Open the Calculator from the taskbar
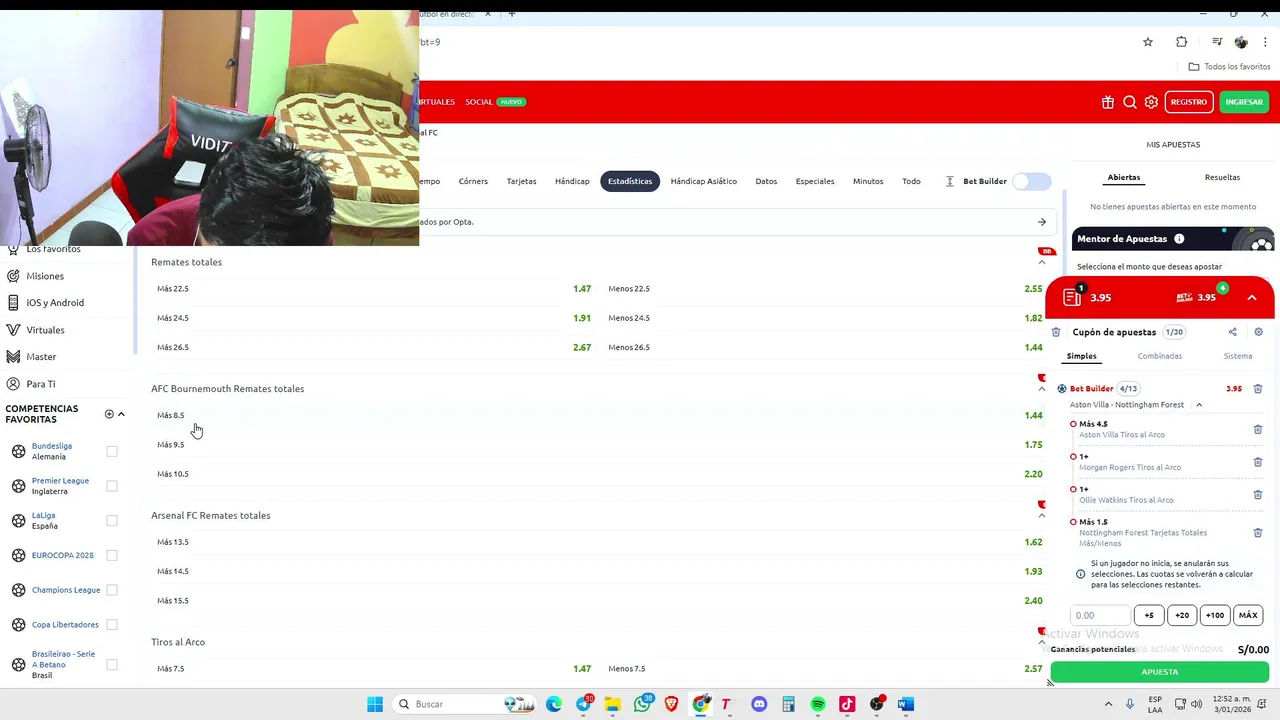Viewport: 1280px width, 720px height. [788, 704]
